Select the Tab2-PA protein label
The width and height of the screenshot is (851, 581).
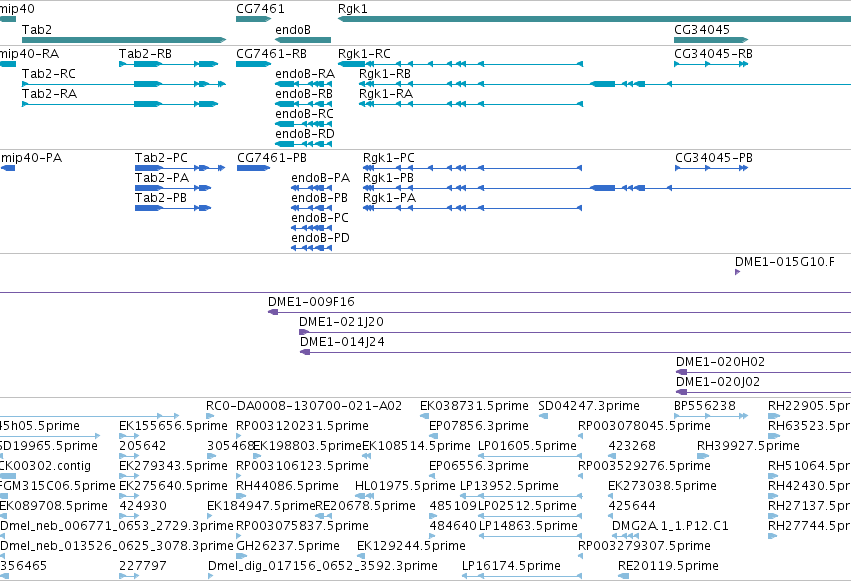pos(162,178)
